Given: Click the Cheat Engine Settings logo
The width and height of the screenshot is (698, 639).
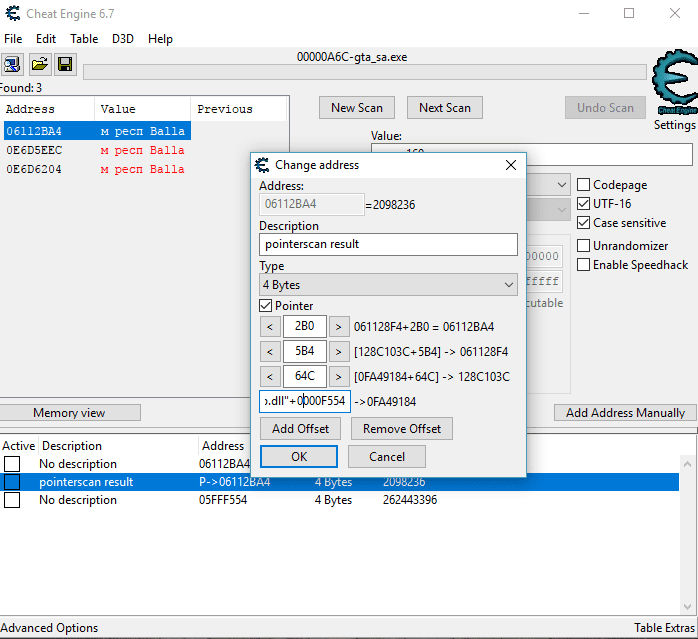Looking at the screenshot, I should click(x=674, y=92).
